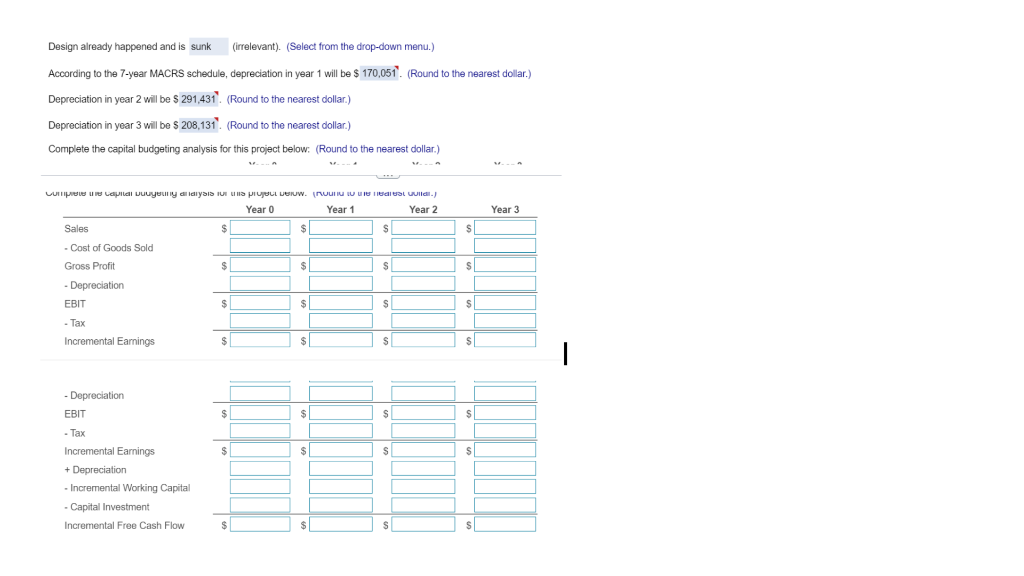Select lower EBIT Year 2 input box
Viewport: 1024px width, 576px height.
pyautogui.click(x=423, y=413)
